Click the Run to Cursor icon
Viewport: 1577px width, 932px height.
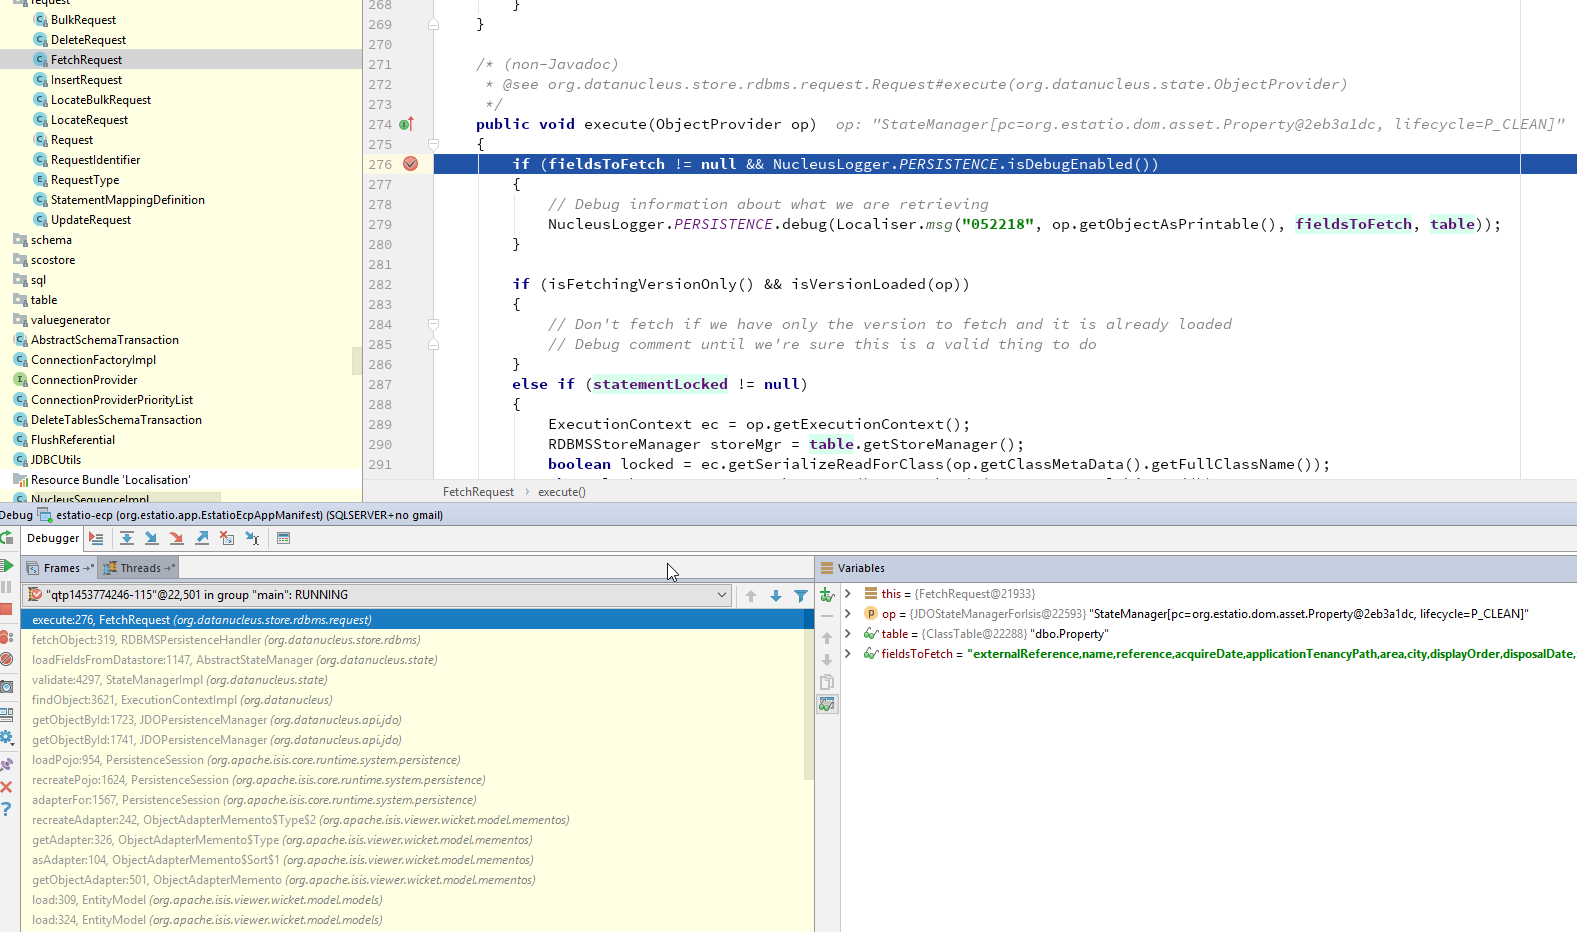click(252, 538)
